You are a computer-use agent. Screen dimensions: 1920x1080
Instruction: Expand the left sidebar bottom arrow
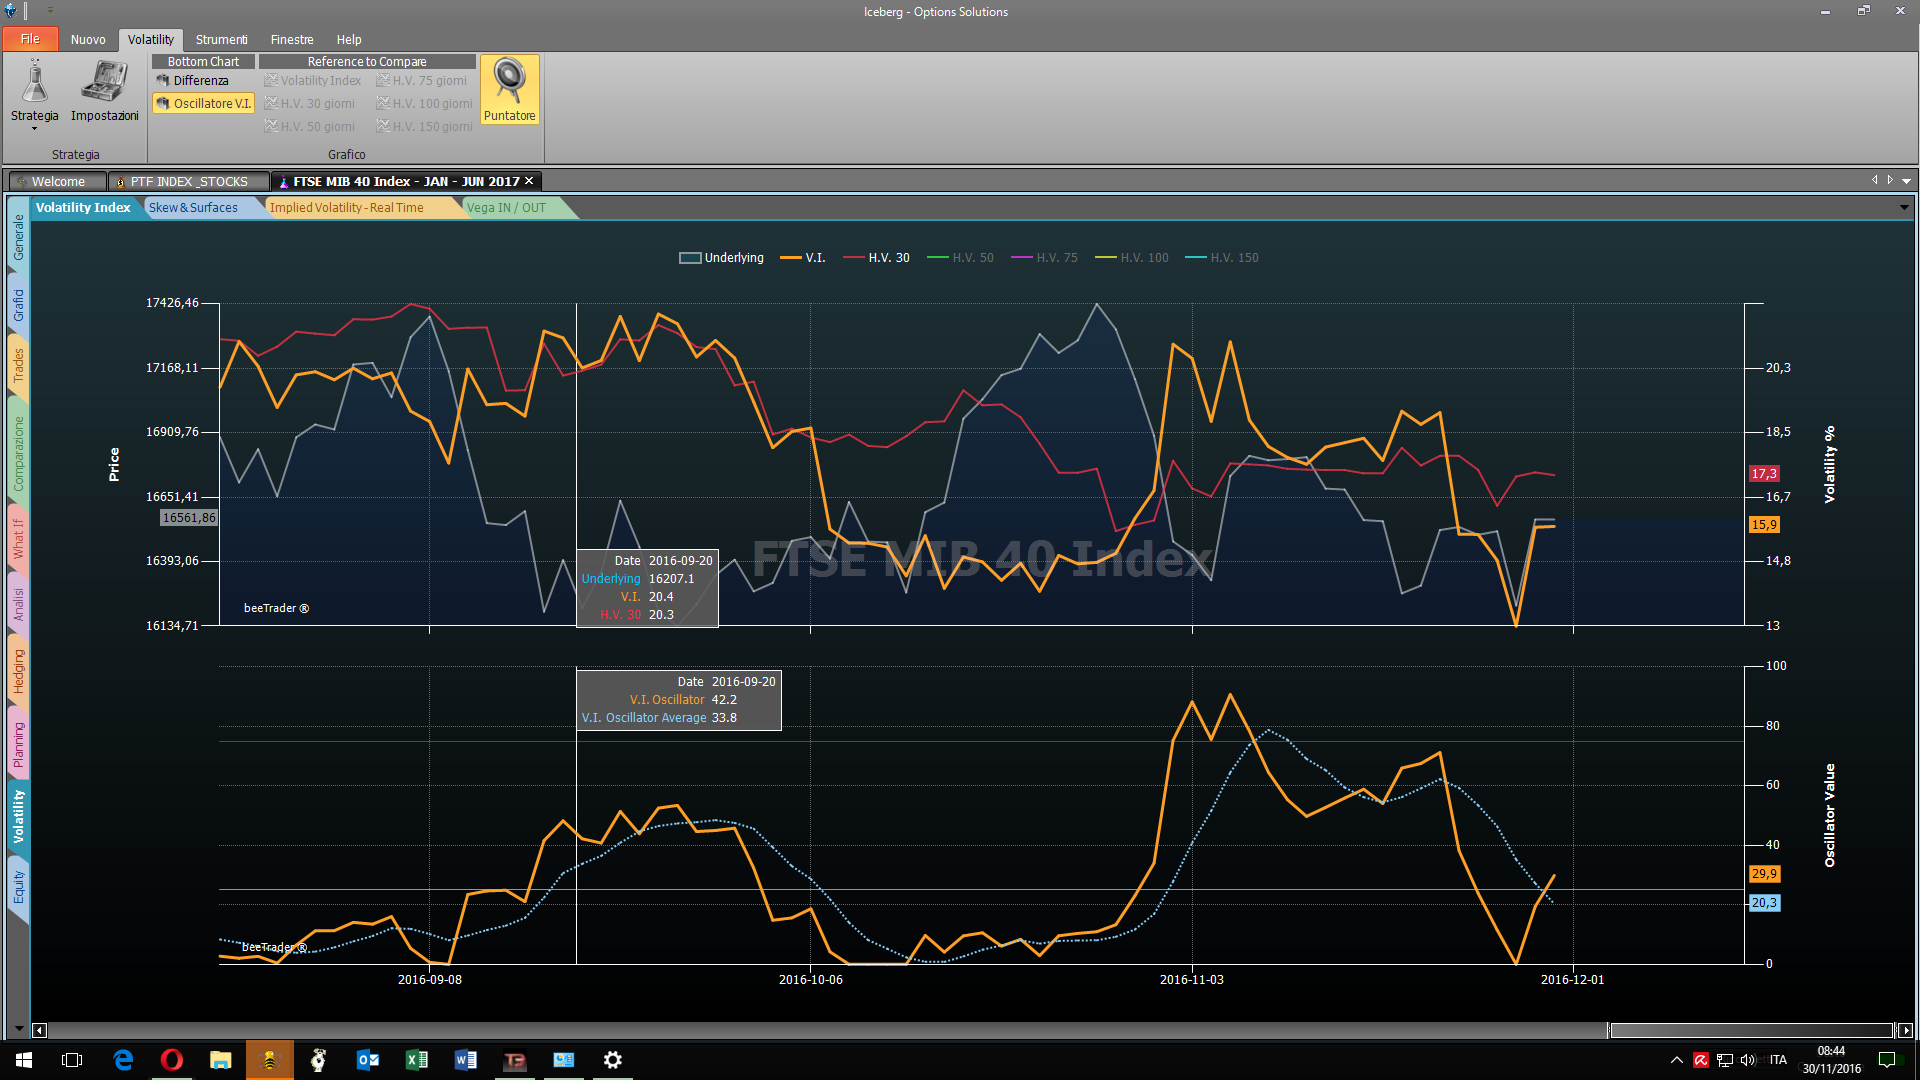point(18,1028)
